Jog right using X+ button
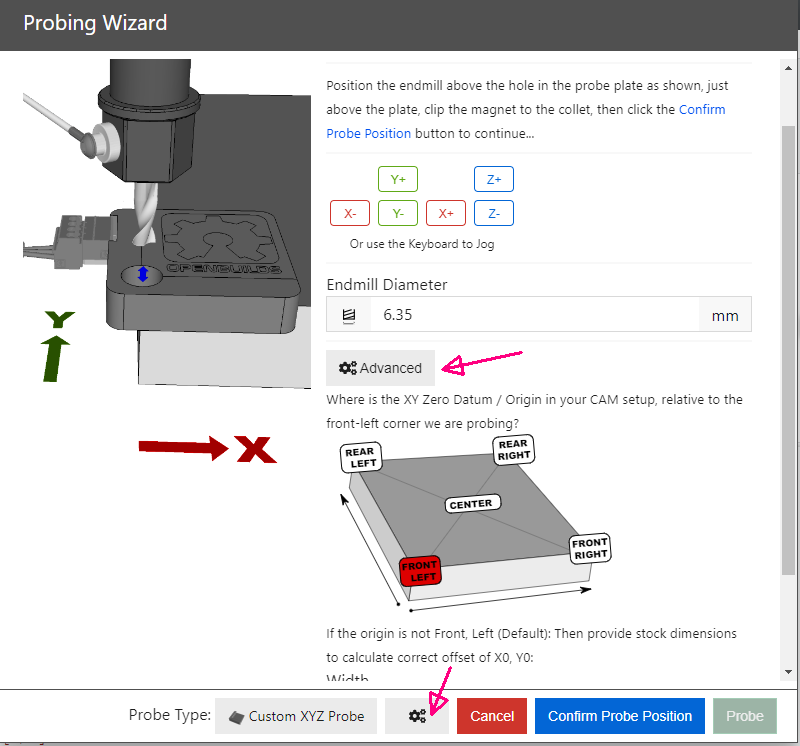The image size is (800, 746). 446,213
